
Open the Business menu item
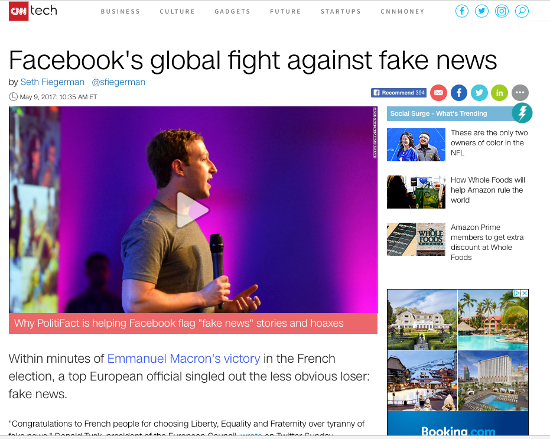tap(120, 12)
